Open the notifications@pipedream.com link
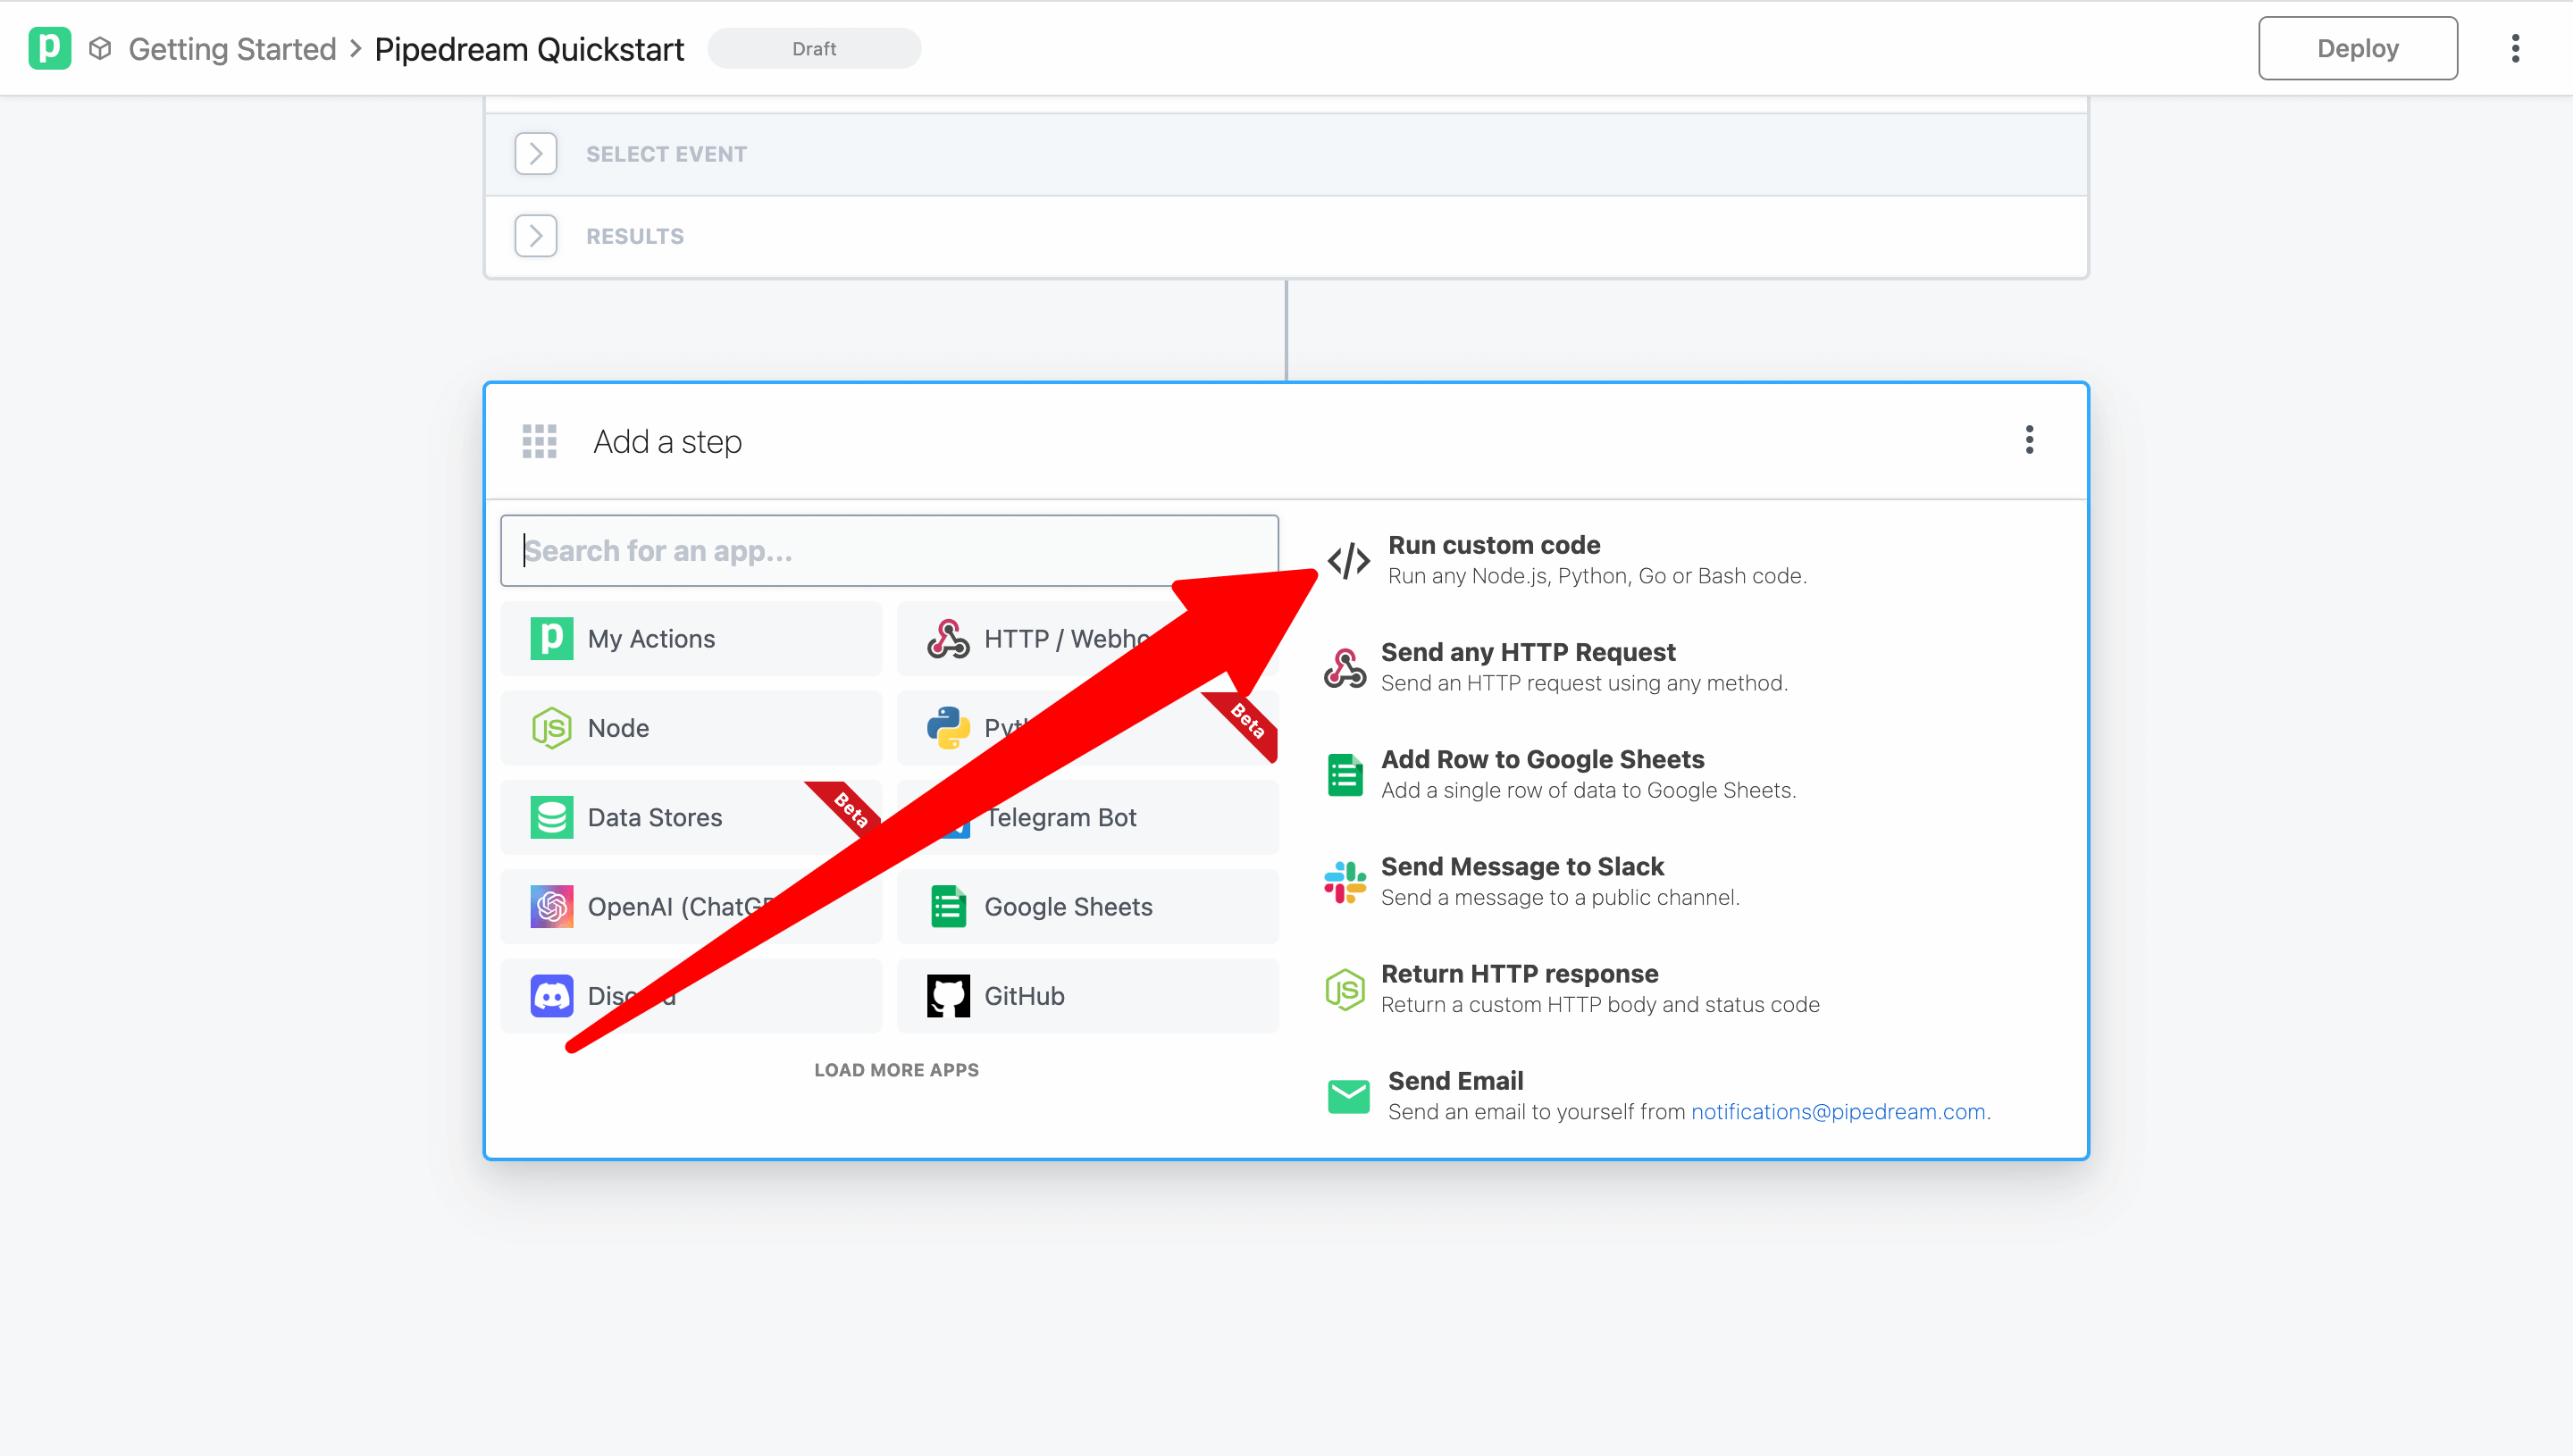 click(1837, 1112)
